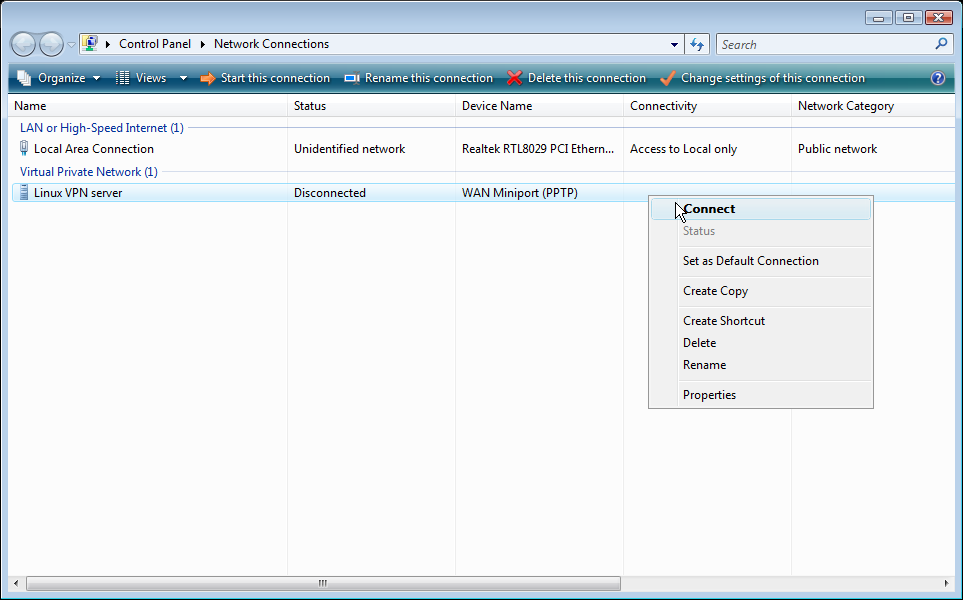This screenshot has width=963, height=600.
Task: Click the Back navigation arrow button
Action: coord(23,44)
